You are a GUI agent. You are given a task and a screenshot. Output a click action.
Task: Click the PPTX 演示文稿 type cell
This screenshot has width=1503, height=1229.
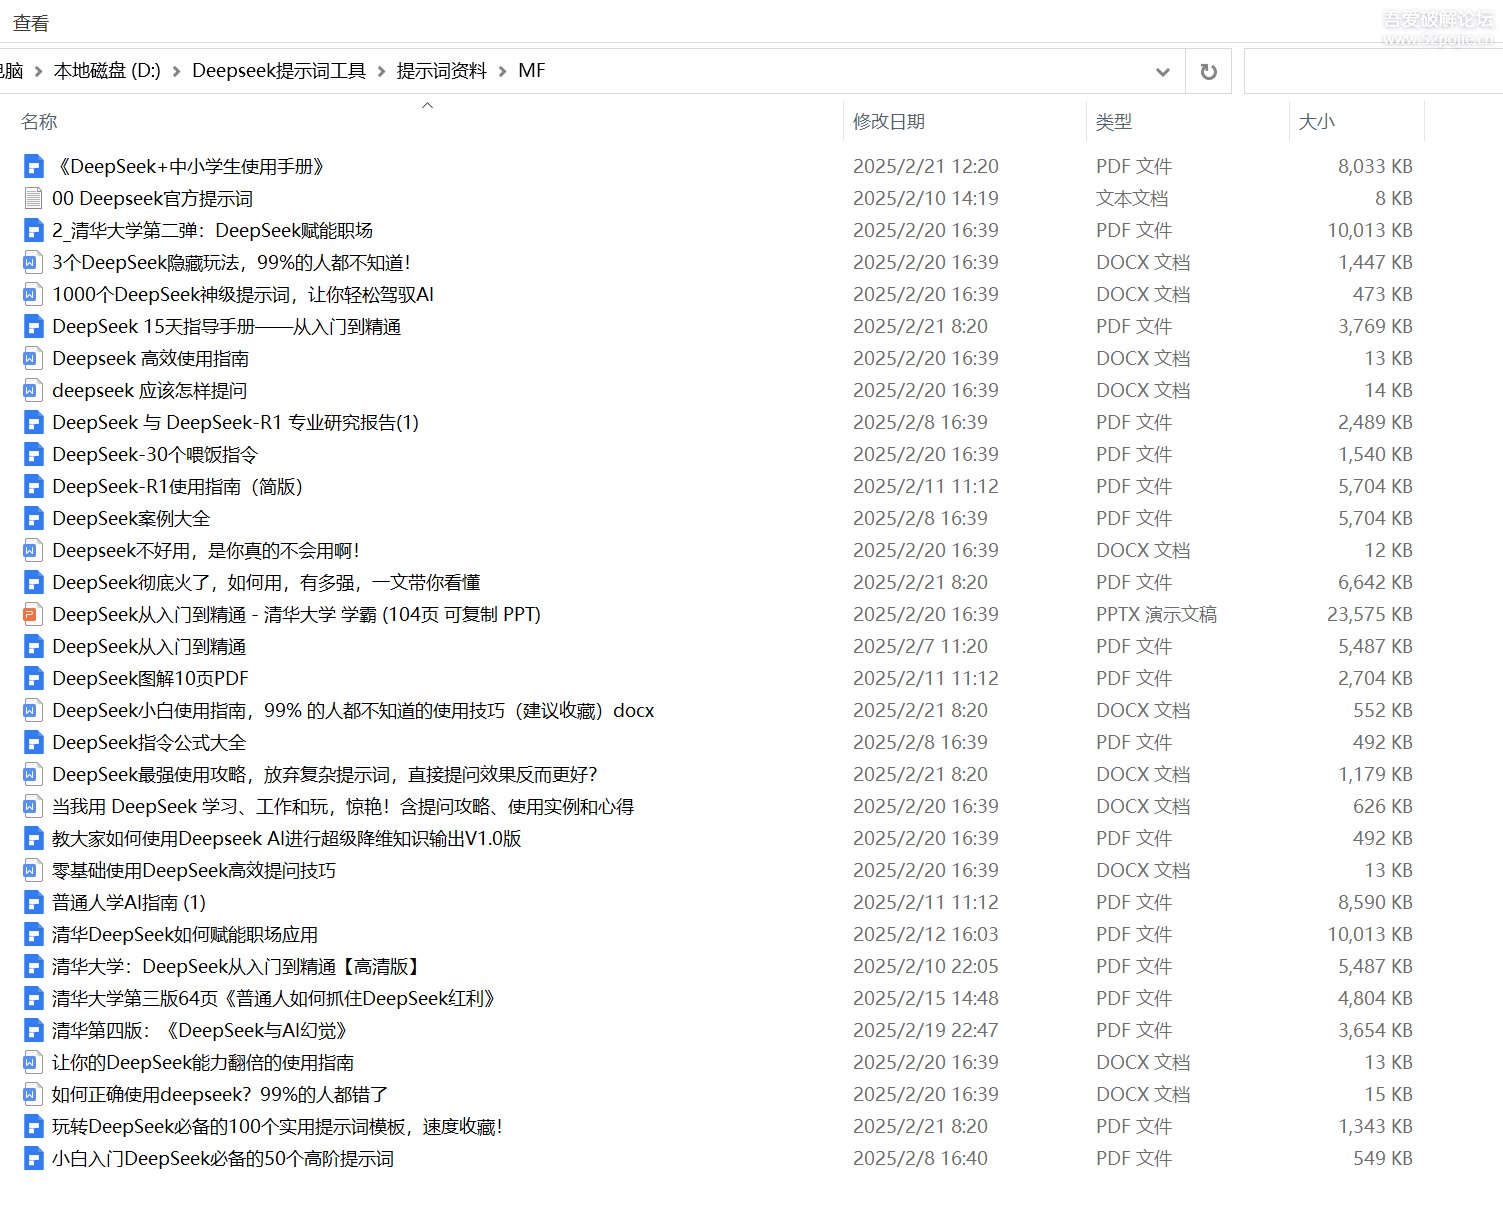1156,614
